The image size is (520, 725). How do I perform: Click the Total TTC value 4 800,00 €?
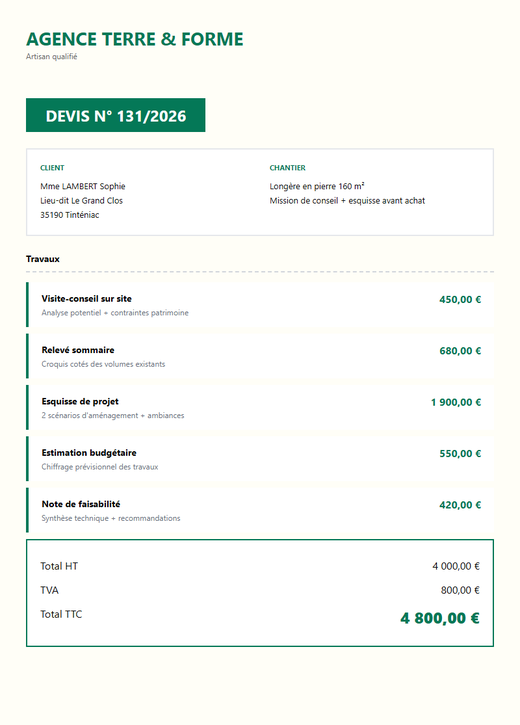(x=440, y=618)
